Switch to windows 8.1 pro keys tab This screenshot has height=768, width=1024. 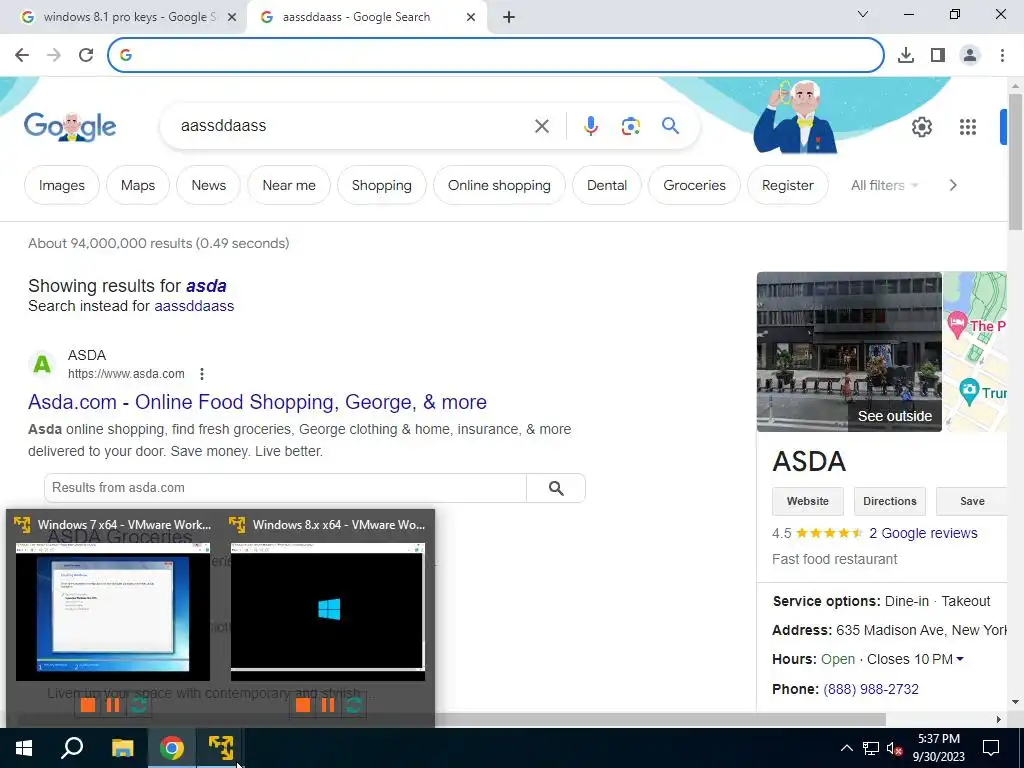pos(129,17)
